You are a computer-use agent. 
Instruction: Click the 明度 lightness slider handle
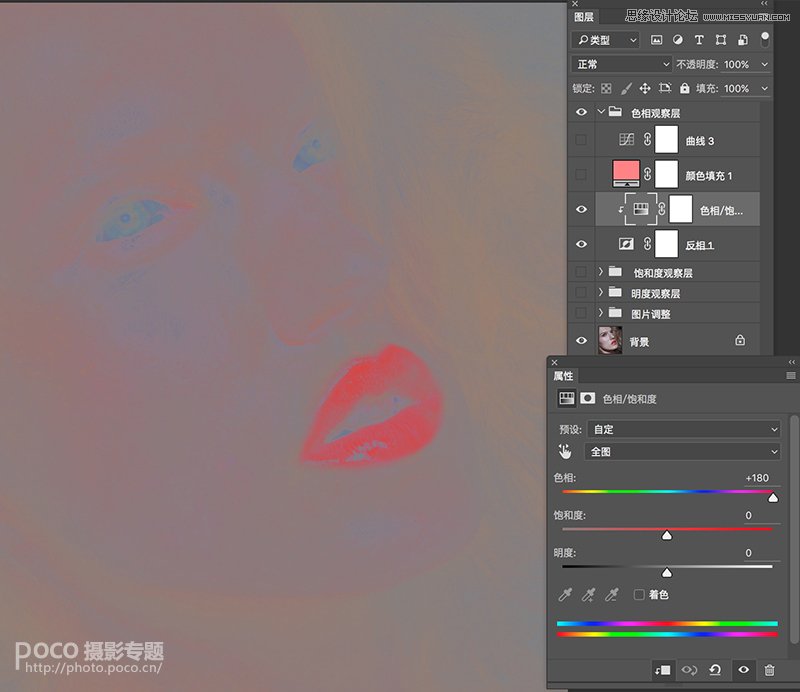pyautogui.click(x=667, y=573)
